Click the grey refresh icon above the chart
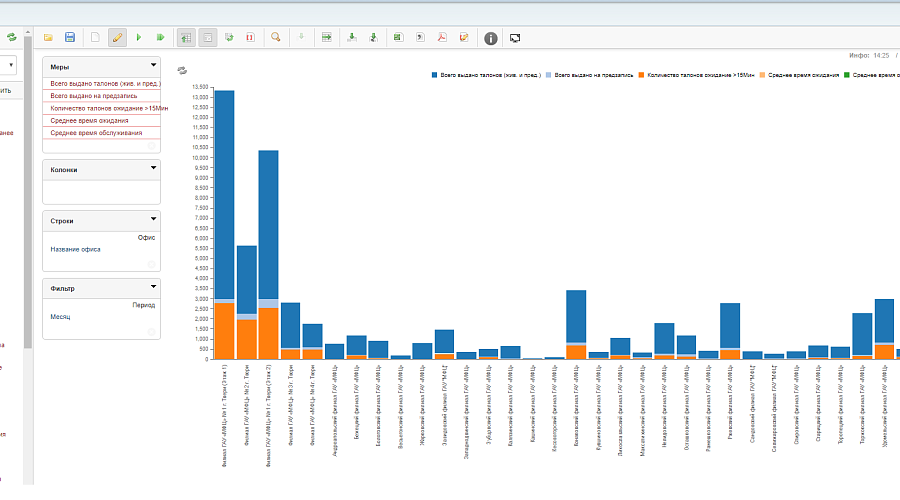The height and width of the screenshot is (500, 900). coord(182,71)
